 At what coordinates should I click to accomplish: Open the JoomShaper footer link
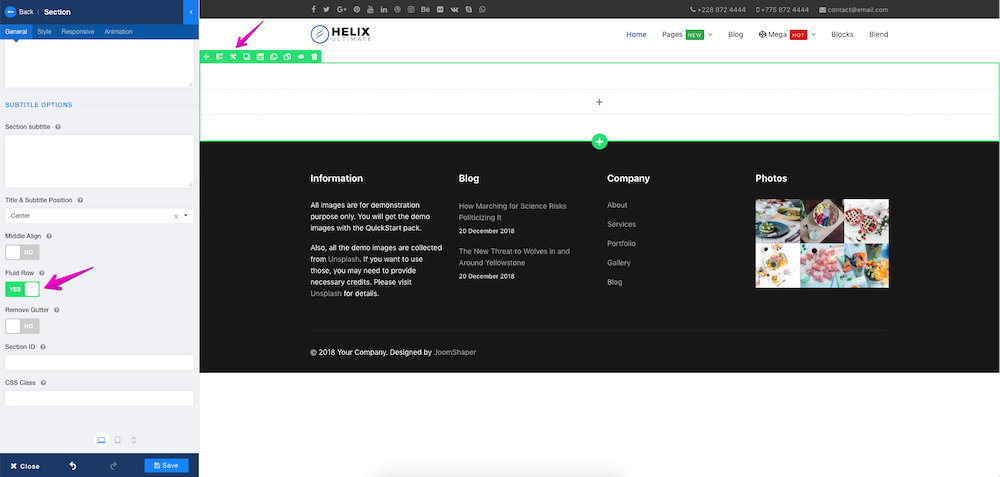tap(455, 352)
